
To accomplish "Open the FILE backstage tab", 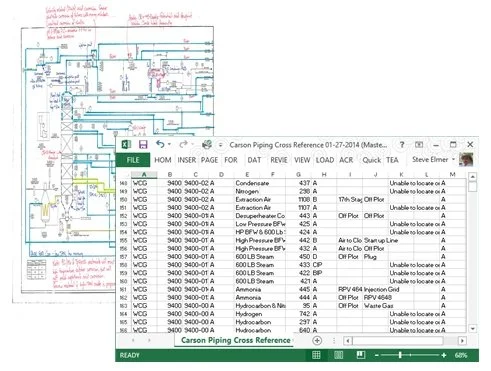I will [x=133, y=160].
